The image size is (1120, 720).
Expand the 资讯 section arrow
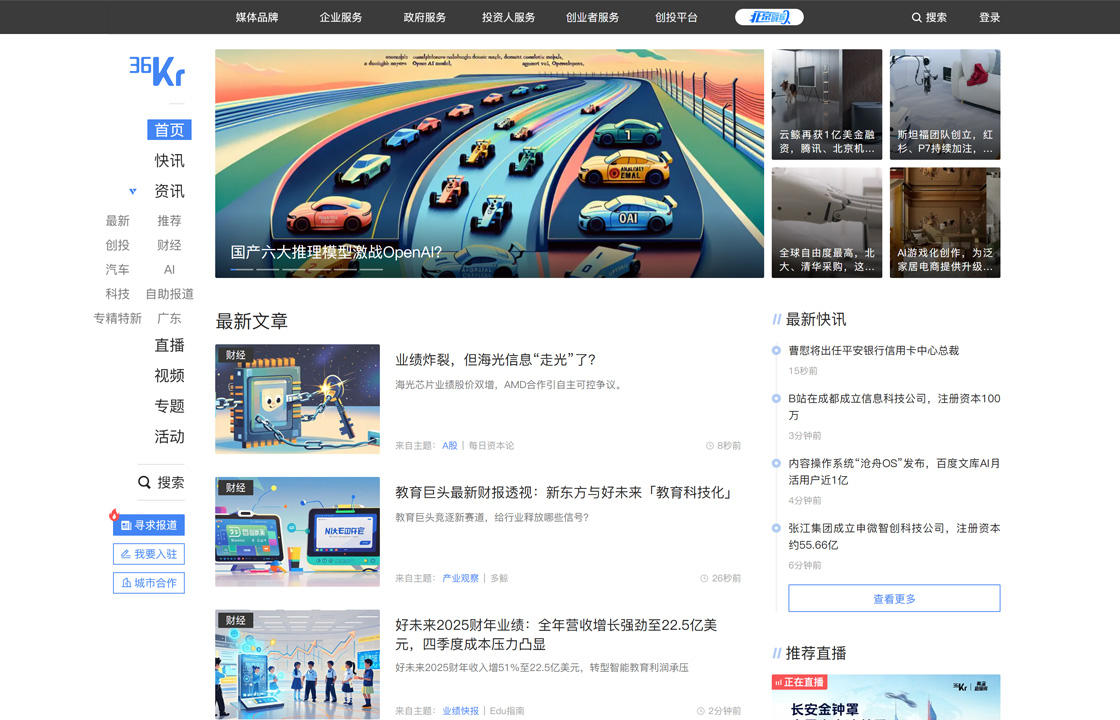(132, 191)
